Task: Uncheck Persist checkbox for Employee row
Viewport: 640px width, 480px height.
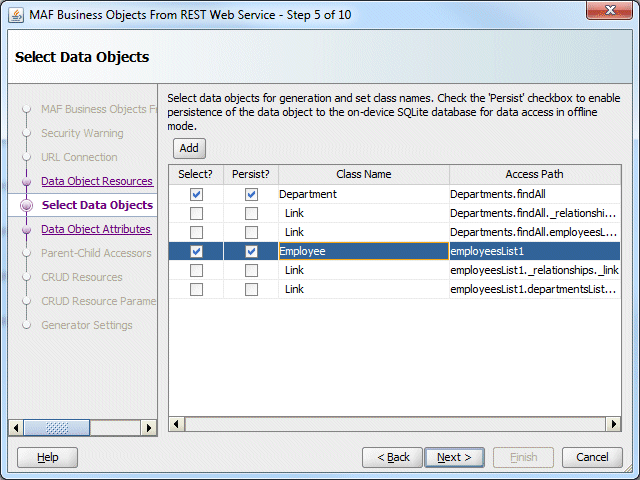Action: tap(251, 251)
